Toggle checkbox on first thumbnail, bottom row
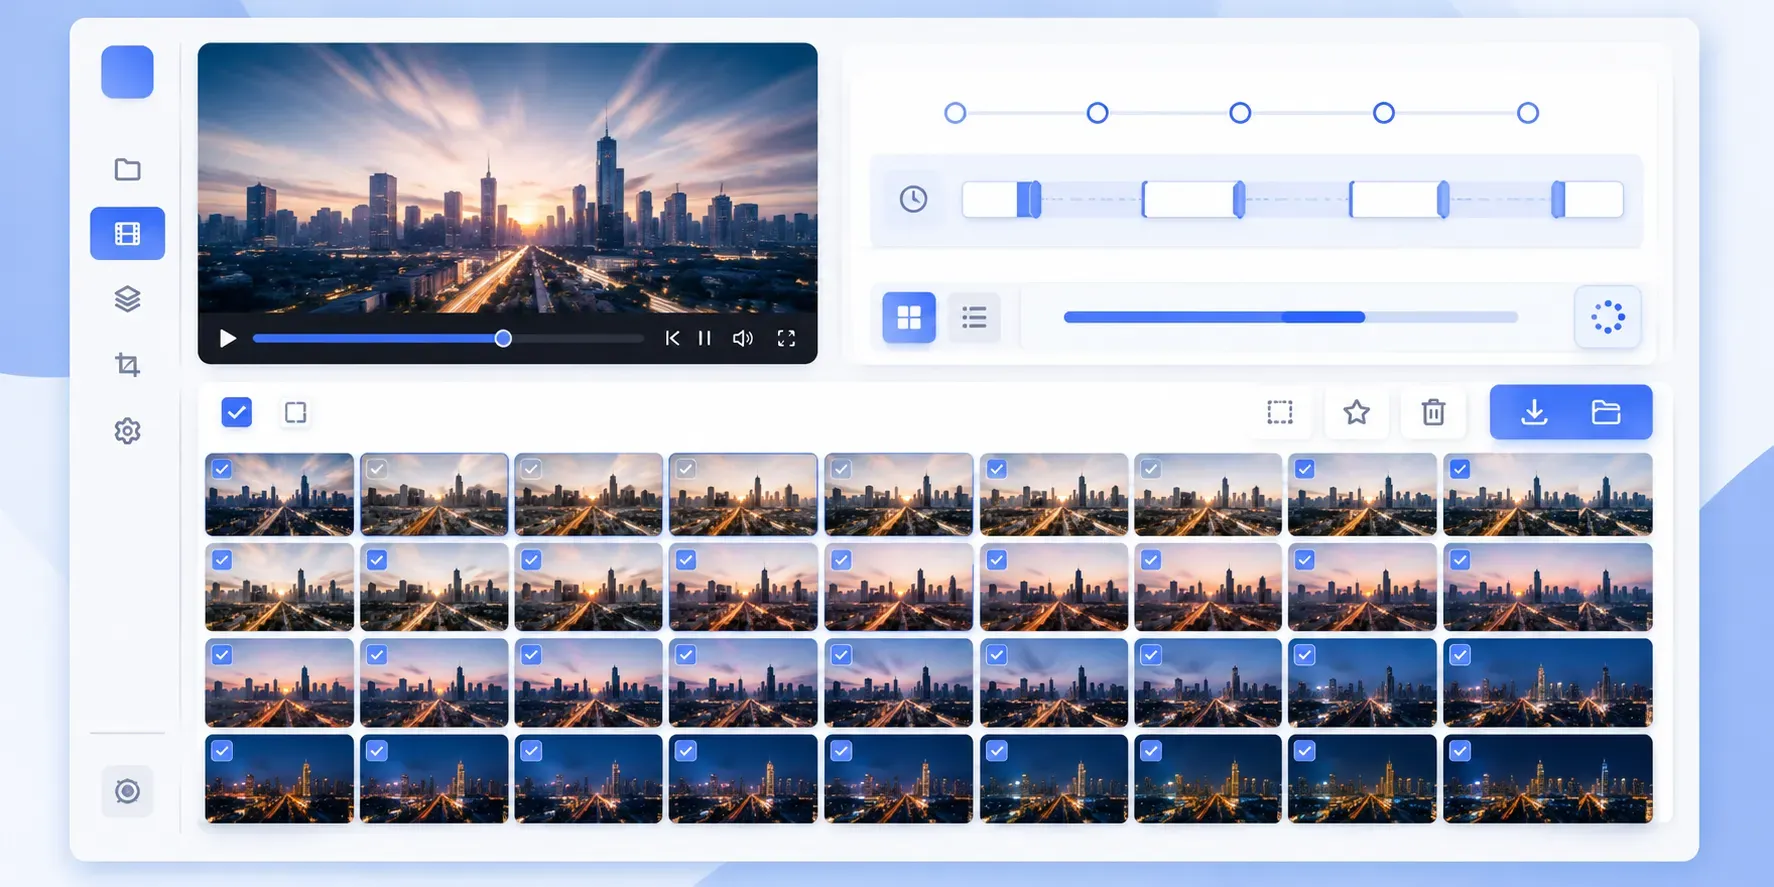This screenshot has height=887, width=1774. tap(222, 751)
